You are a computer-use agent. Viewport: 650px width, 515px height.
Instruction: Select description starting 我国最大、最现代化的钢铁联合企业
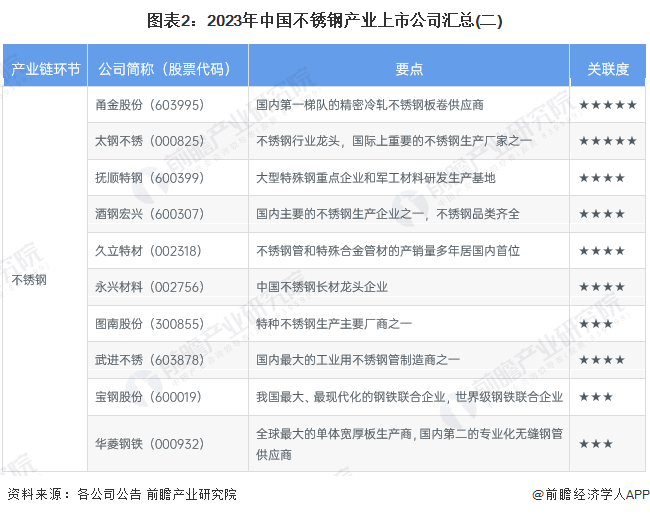(x=409, y=397)
